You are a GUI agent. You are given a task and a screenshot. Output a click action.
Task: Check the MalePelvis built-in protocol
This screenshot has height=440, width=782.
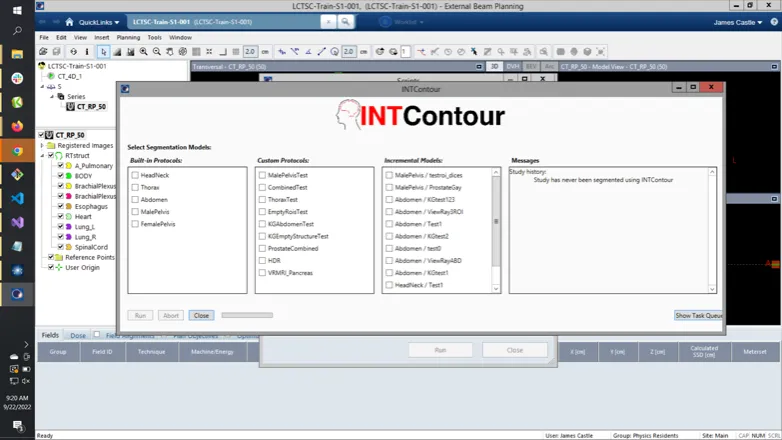pos(135,212)
